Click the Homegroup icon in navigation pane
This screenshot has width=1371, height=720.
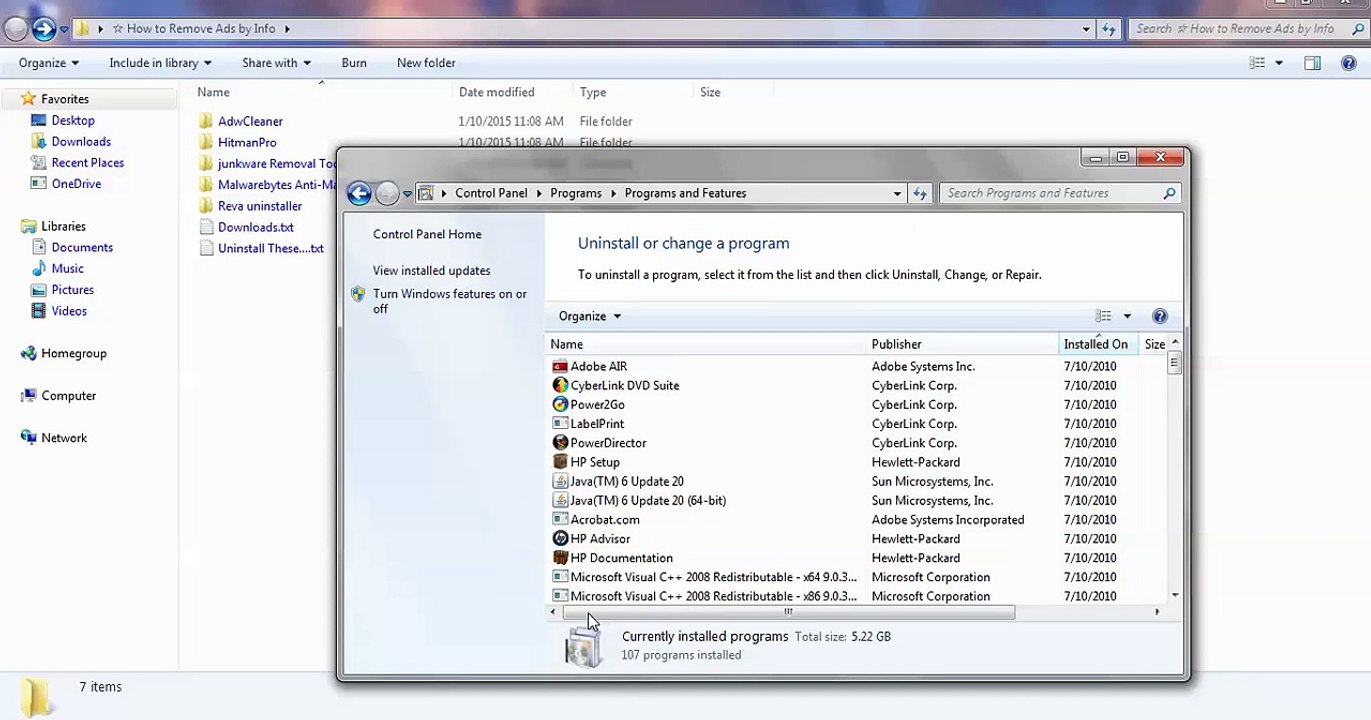tap(28, 353)
